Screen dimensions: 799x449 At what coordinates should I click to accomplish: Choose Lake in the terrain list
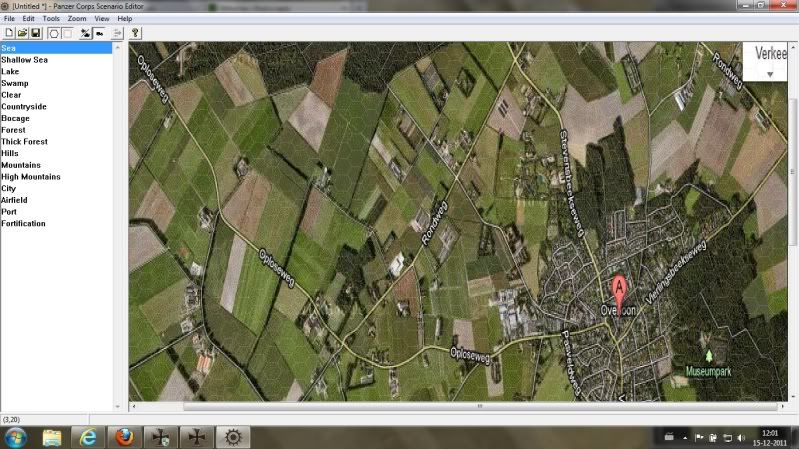(10, 71)
